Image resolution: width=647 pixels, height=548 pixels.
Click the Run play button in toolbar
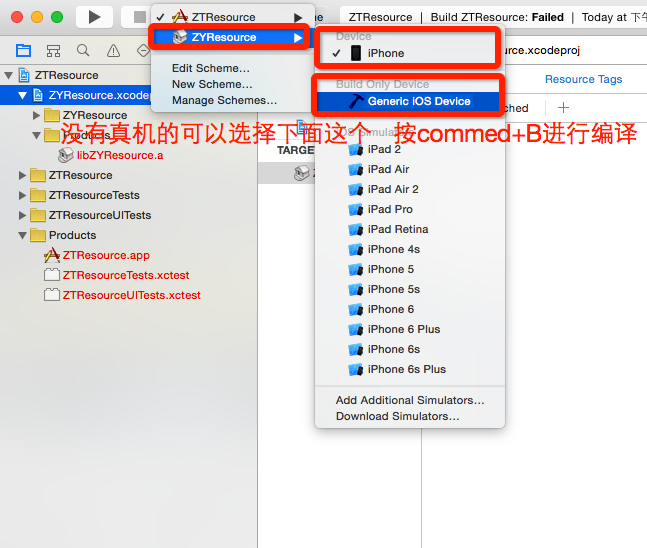[x=94, y=17]
